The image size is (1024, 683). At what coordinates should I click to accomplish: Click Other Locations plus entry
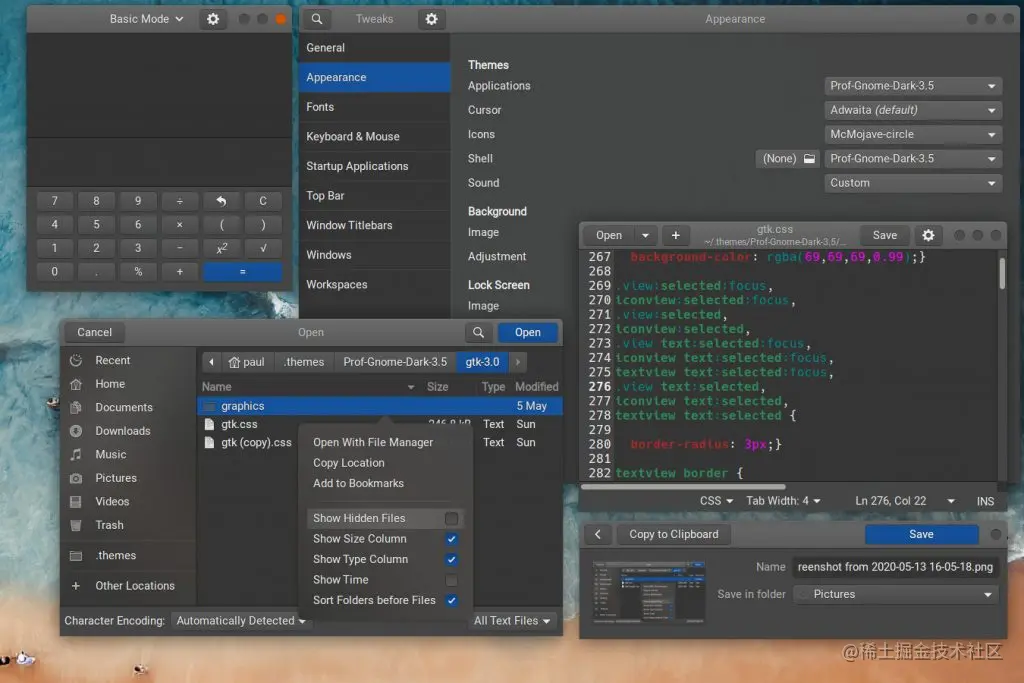point(129,586)
